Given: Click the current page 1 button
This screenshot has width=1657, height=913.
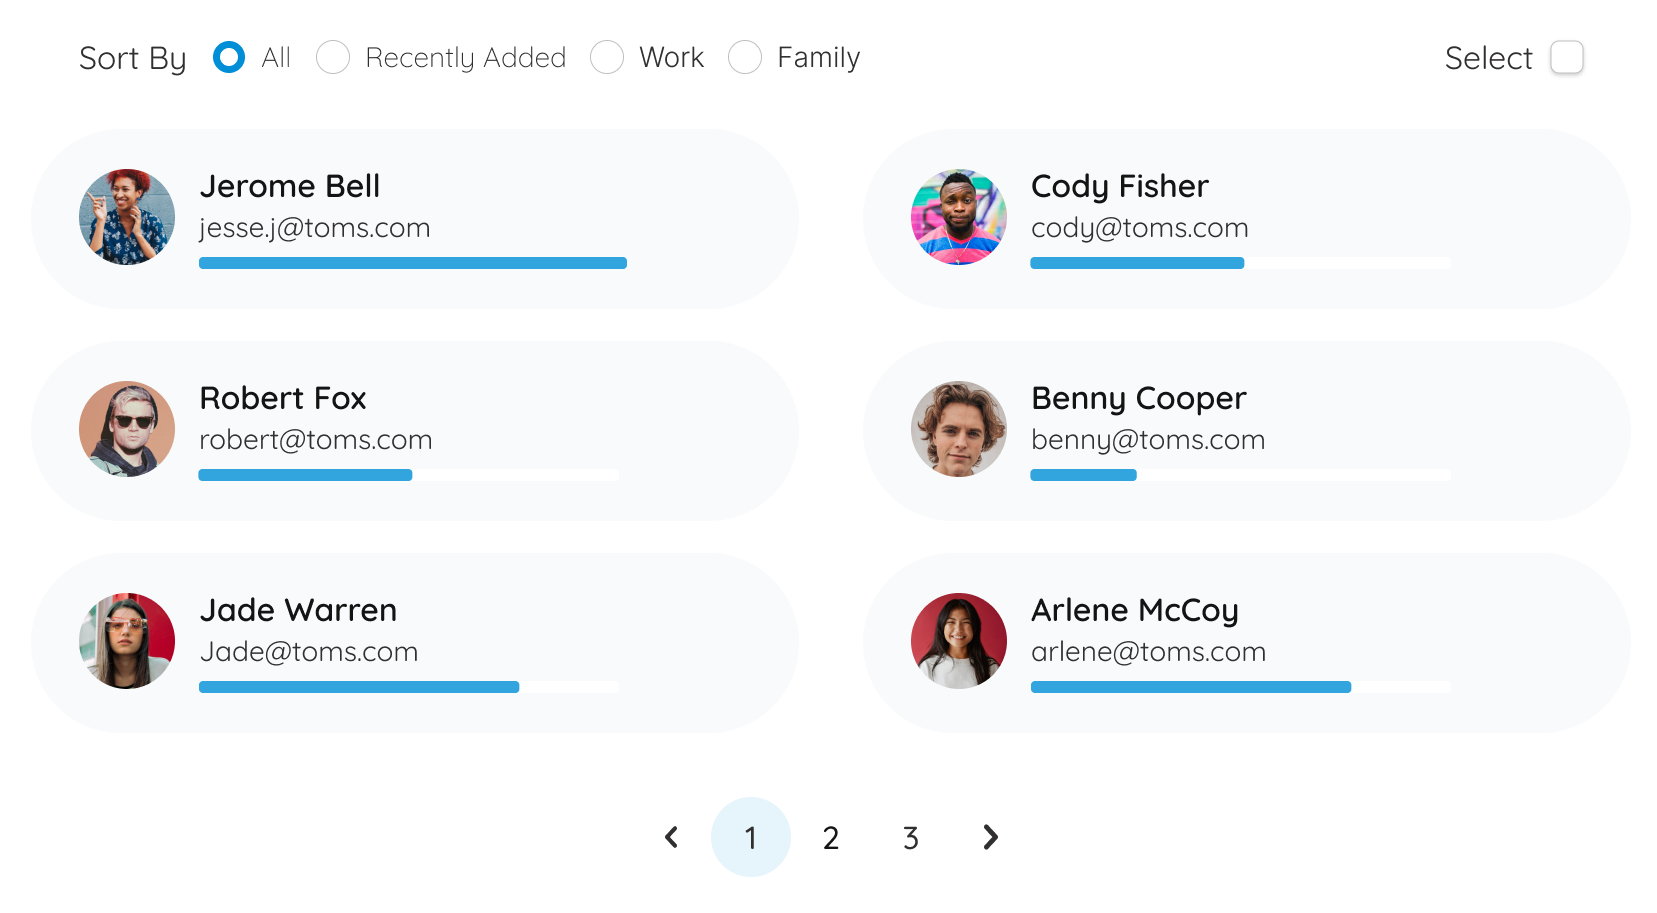Looking at the screenshot, I should tap(750, 838).
